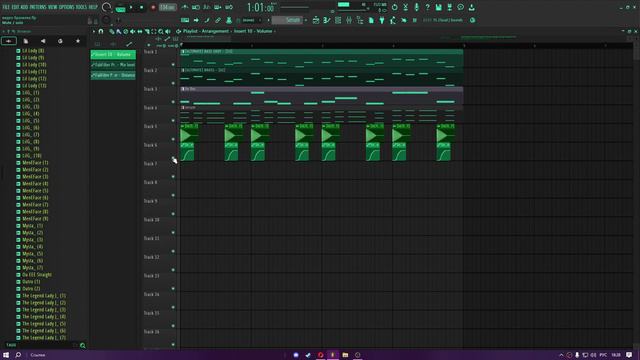This screenshot has height=360, width=640.
Task: Select the Delete tool in playlist
Action: click(125, 31)
